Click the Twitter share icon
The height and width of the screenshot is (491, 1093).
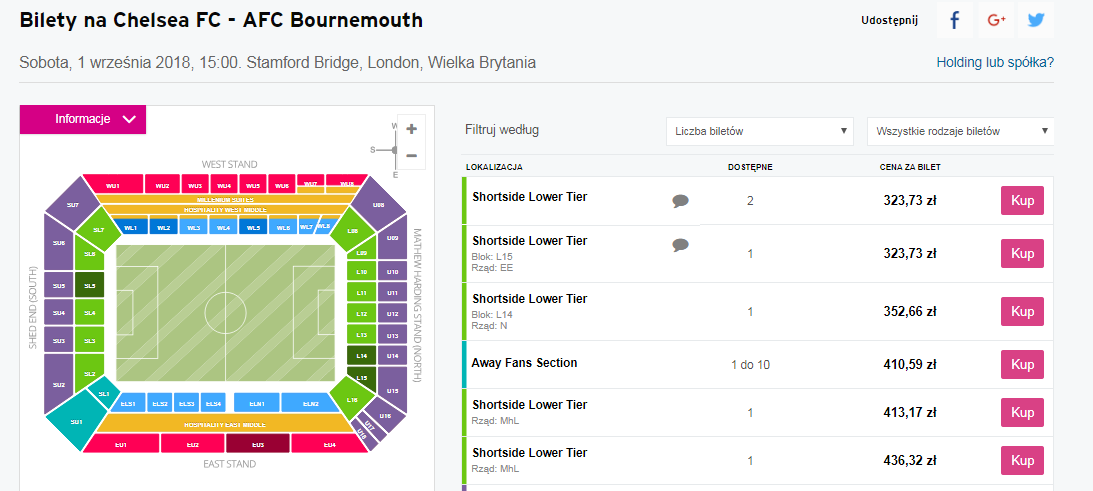click(x=1036, y=20)
